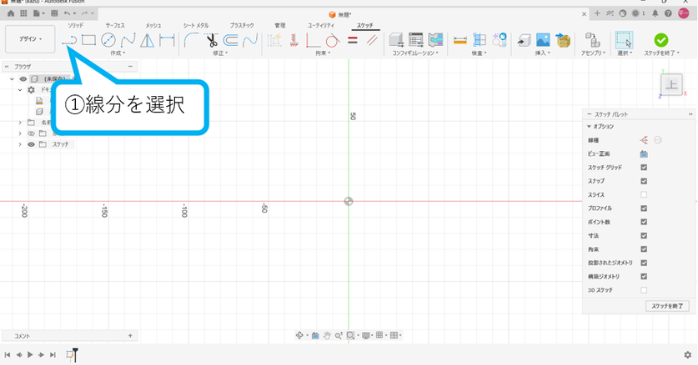Select the Circle sketch tool
The height and width of the screenshot is (365, 698).
click(108, 41)
